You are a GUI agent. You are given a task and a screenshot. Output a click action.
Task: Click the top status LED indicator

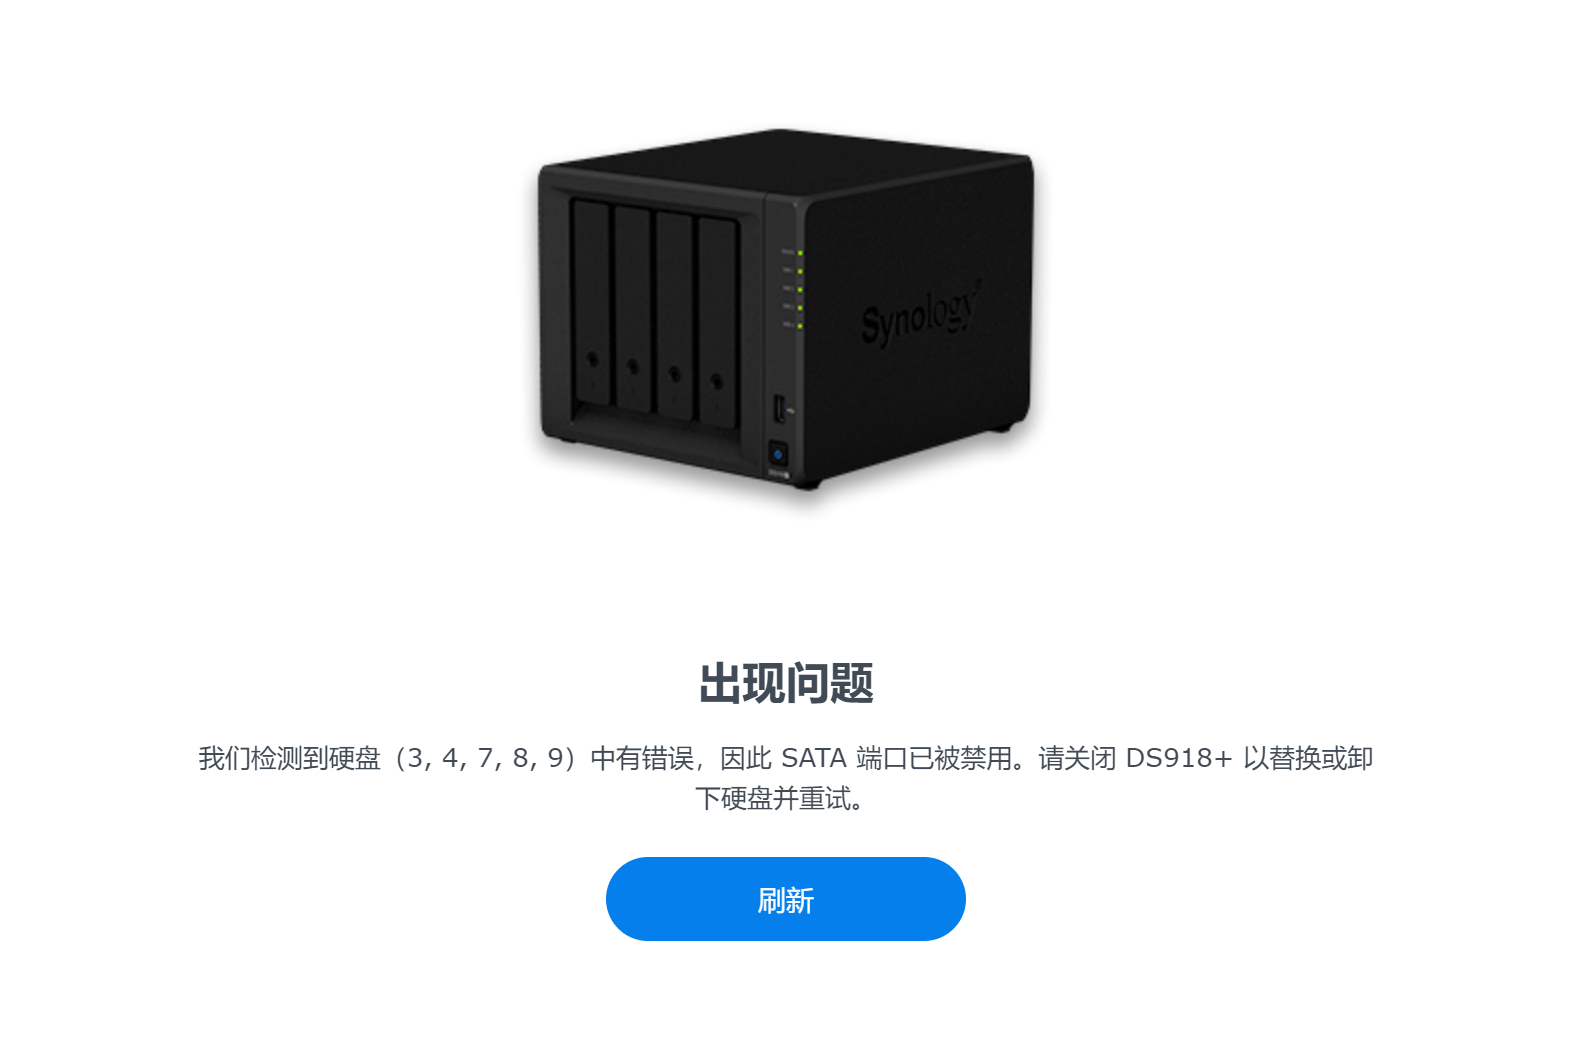[x=801, y=253]
